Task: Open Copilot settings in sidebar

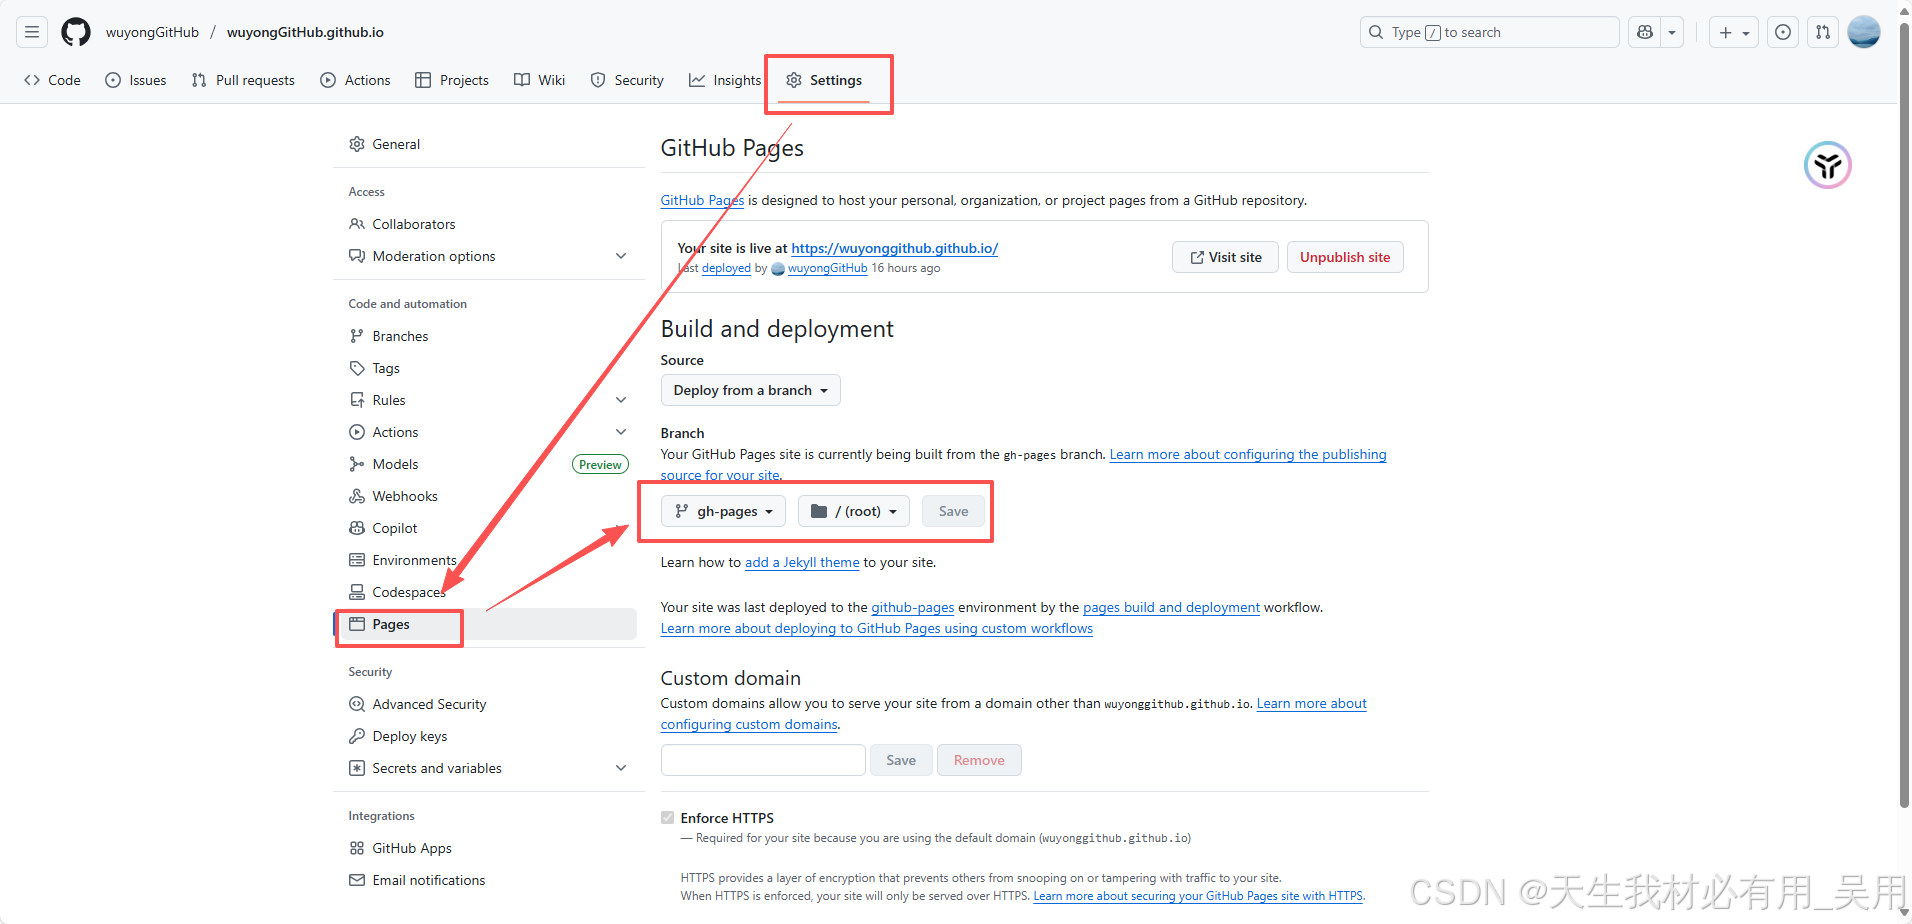Action: click(x=395, y=528)
